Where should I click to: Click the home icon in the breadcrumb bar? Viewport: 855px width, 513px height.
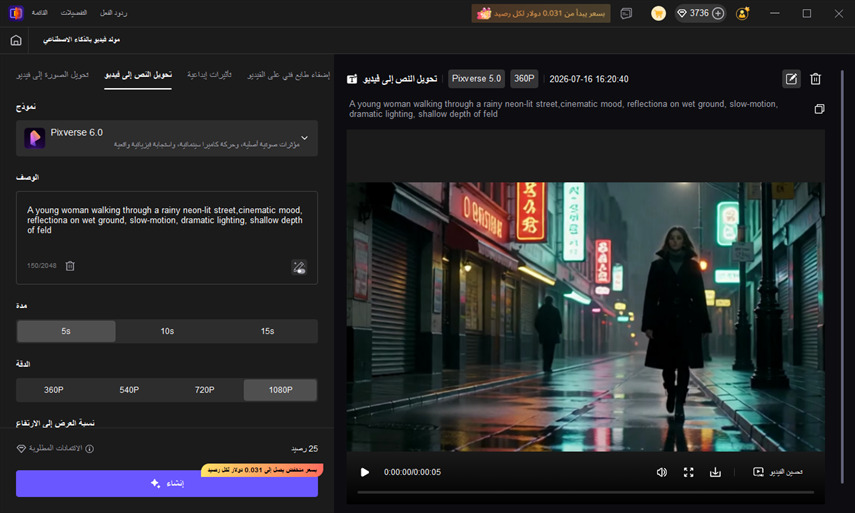click(16, 40)
